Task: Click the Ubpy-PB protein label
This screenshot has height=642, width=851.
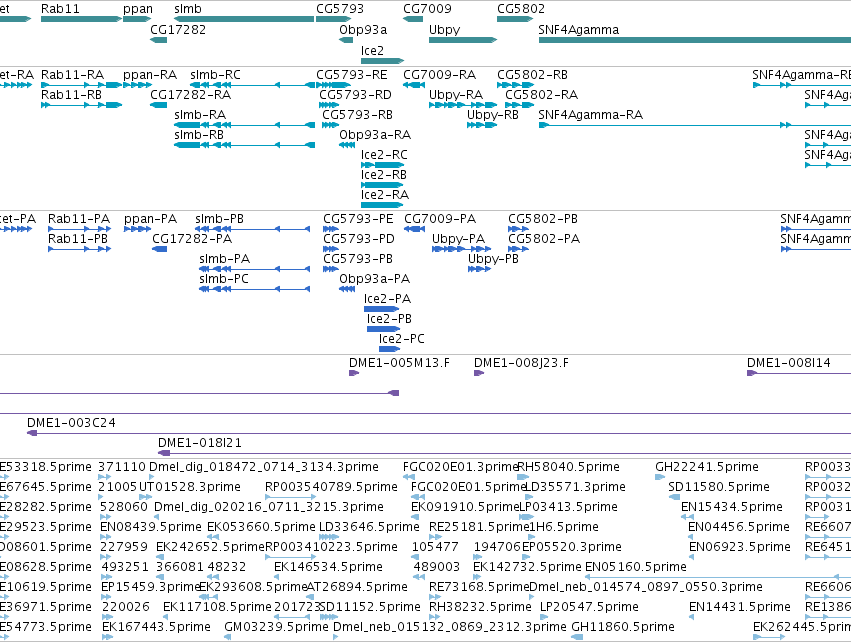Action: pyautogui.click(x=493, y=259)
